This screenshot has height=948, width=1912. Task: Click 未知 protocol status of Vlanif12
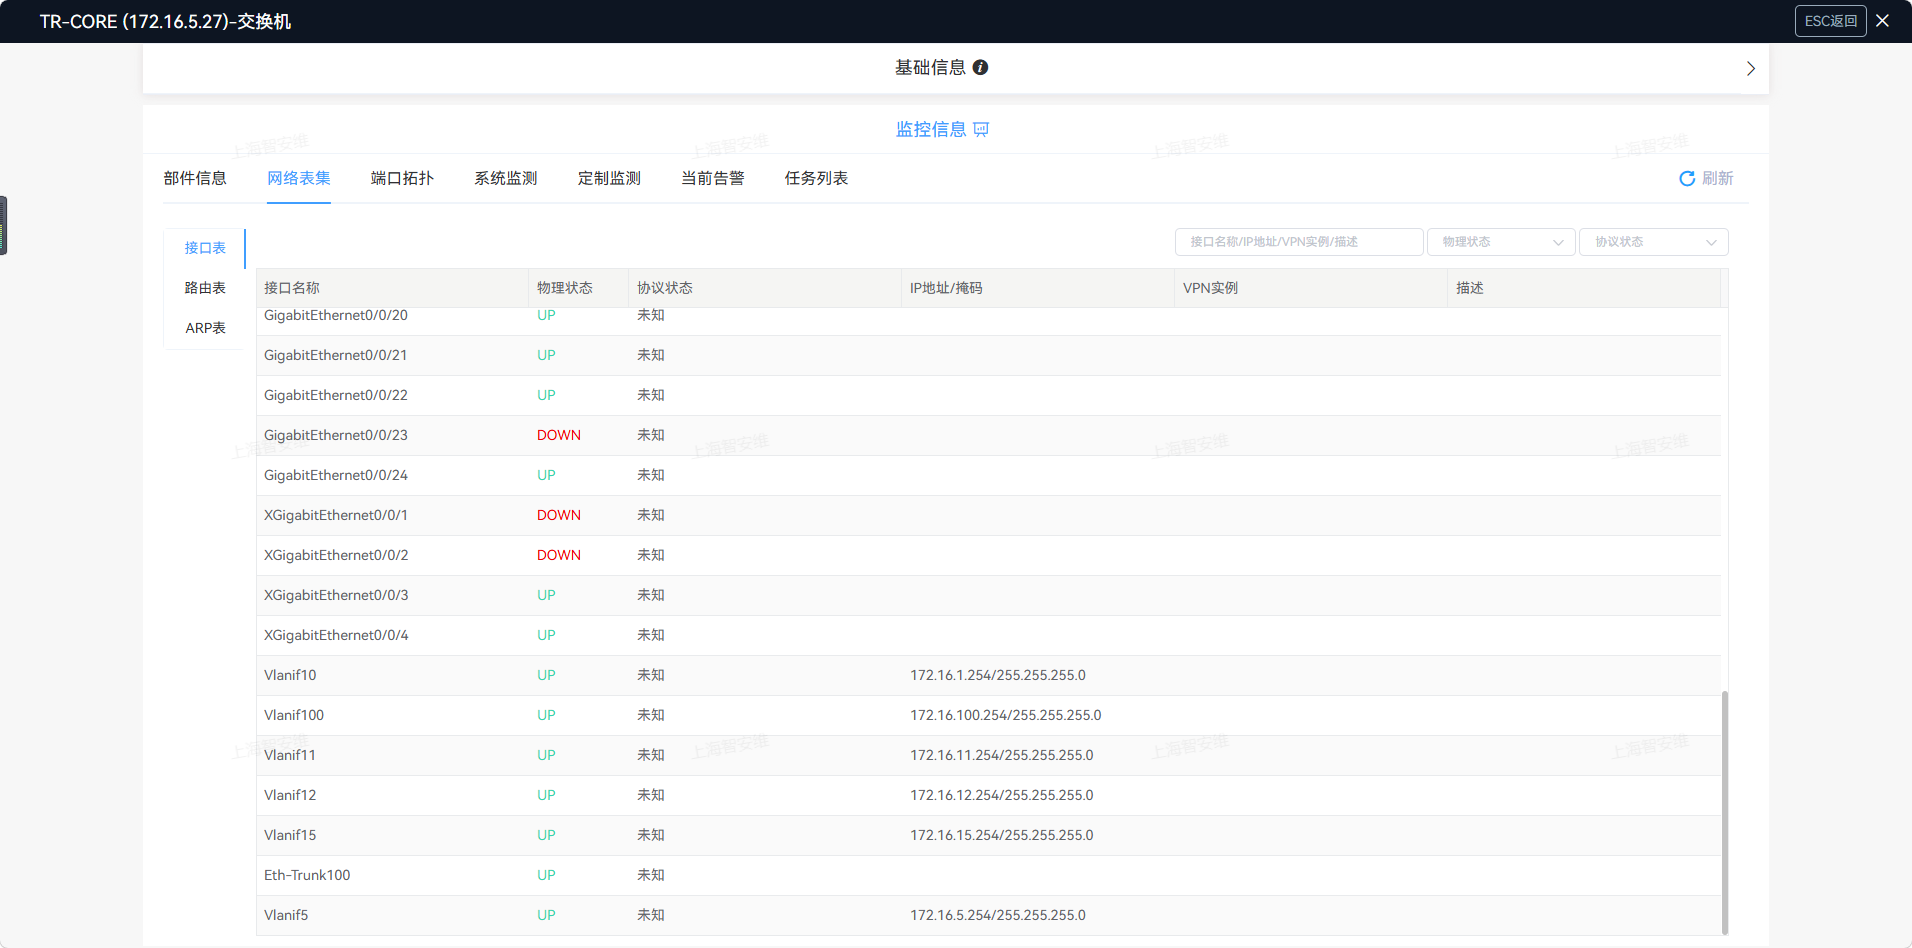[651, 795]
